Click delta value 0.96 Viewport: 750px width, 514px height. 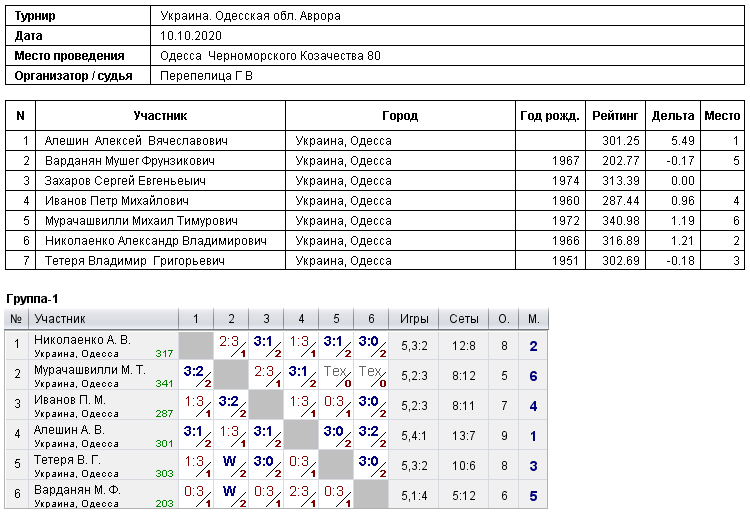(x=683, y=201)
